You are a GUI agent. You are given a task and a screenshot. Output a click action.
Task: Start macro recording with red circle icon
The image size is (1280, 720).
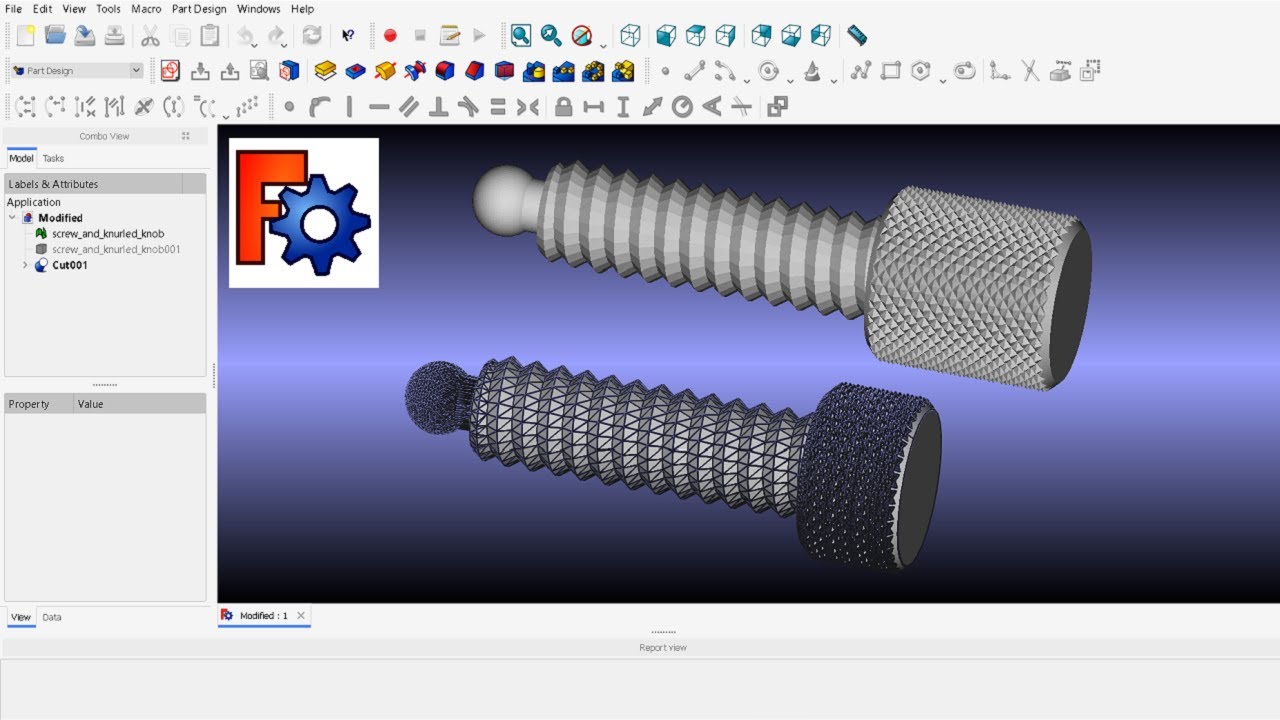390,36
